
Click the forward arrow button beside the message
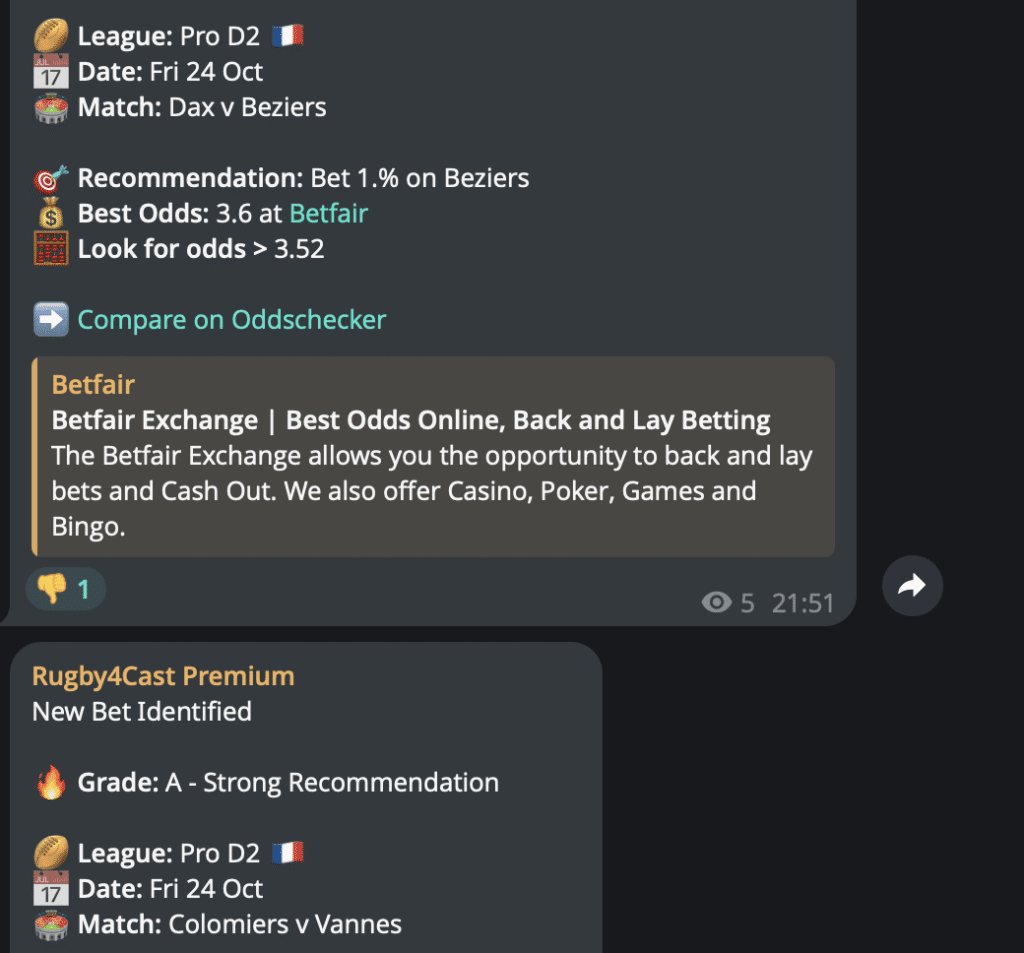(912, 586)
